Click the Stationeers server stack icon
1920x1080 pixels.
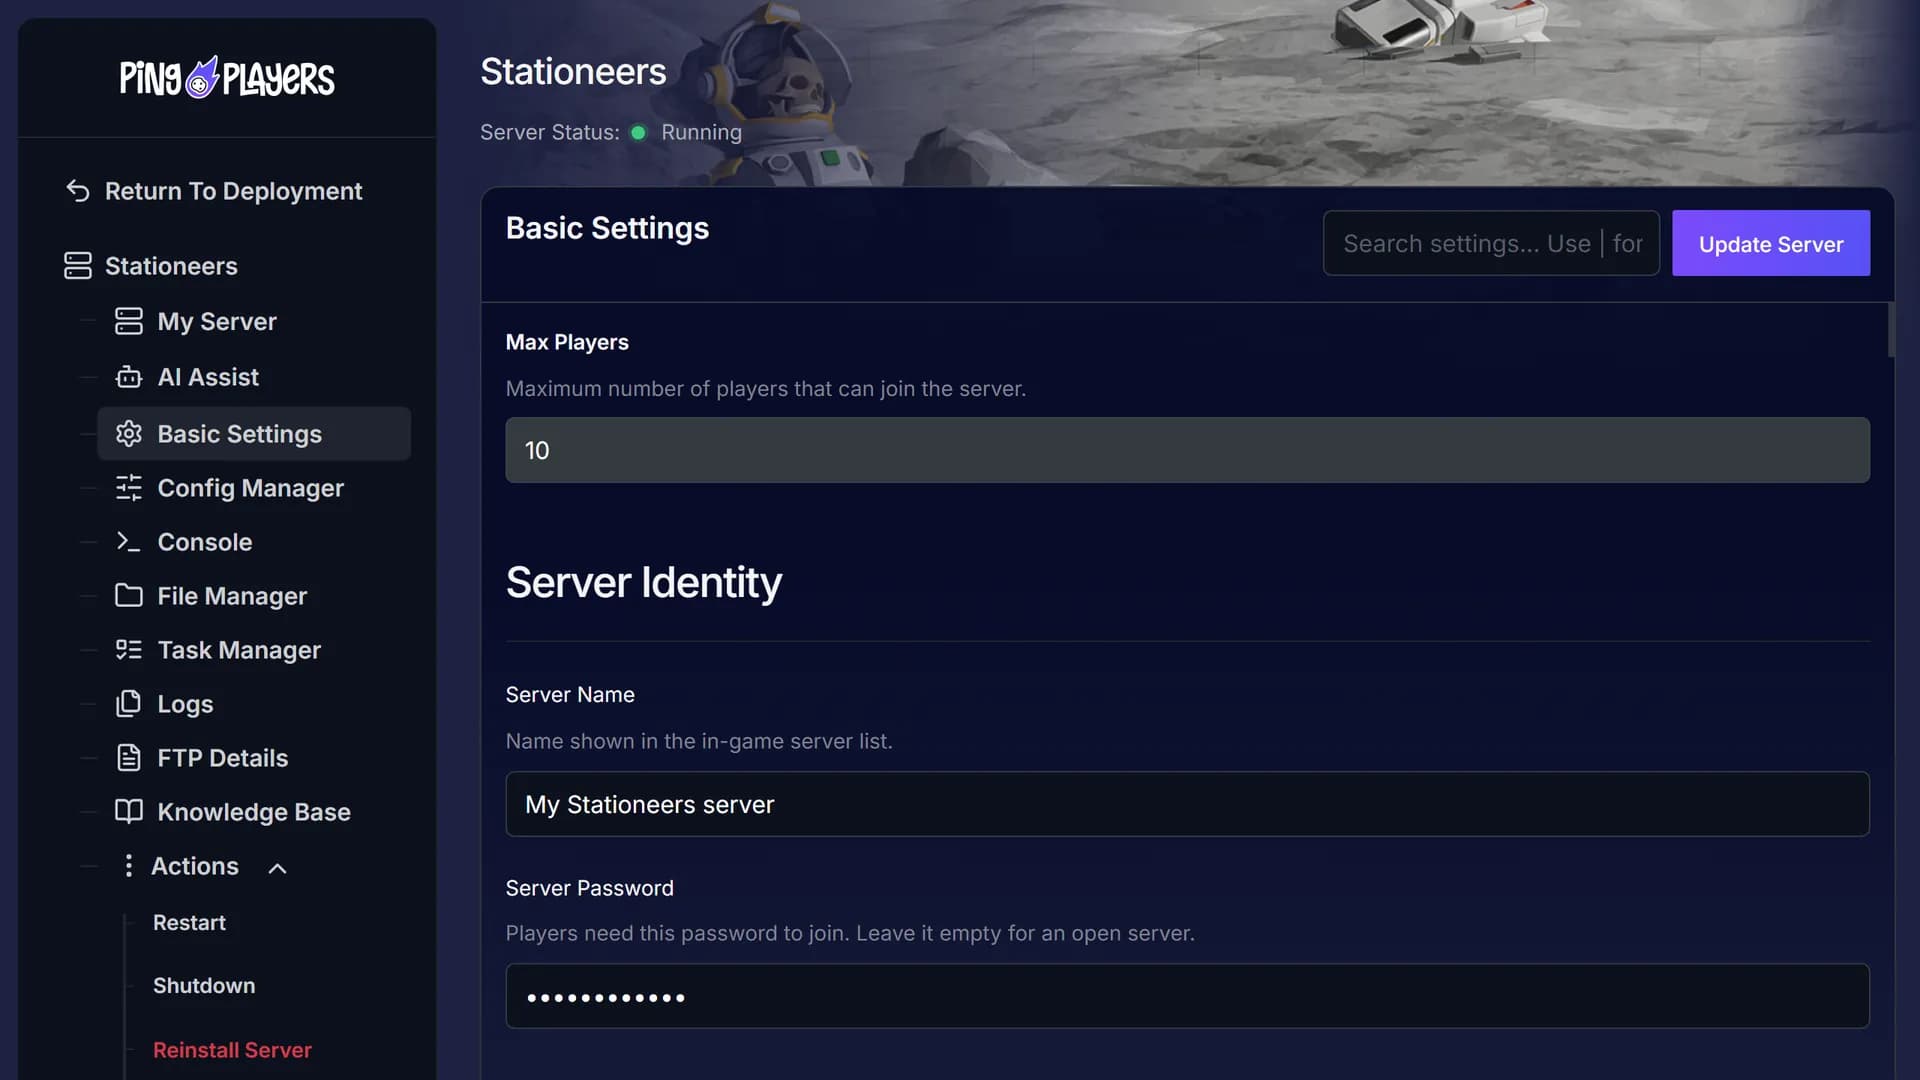point(78,266)
